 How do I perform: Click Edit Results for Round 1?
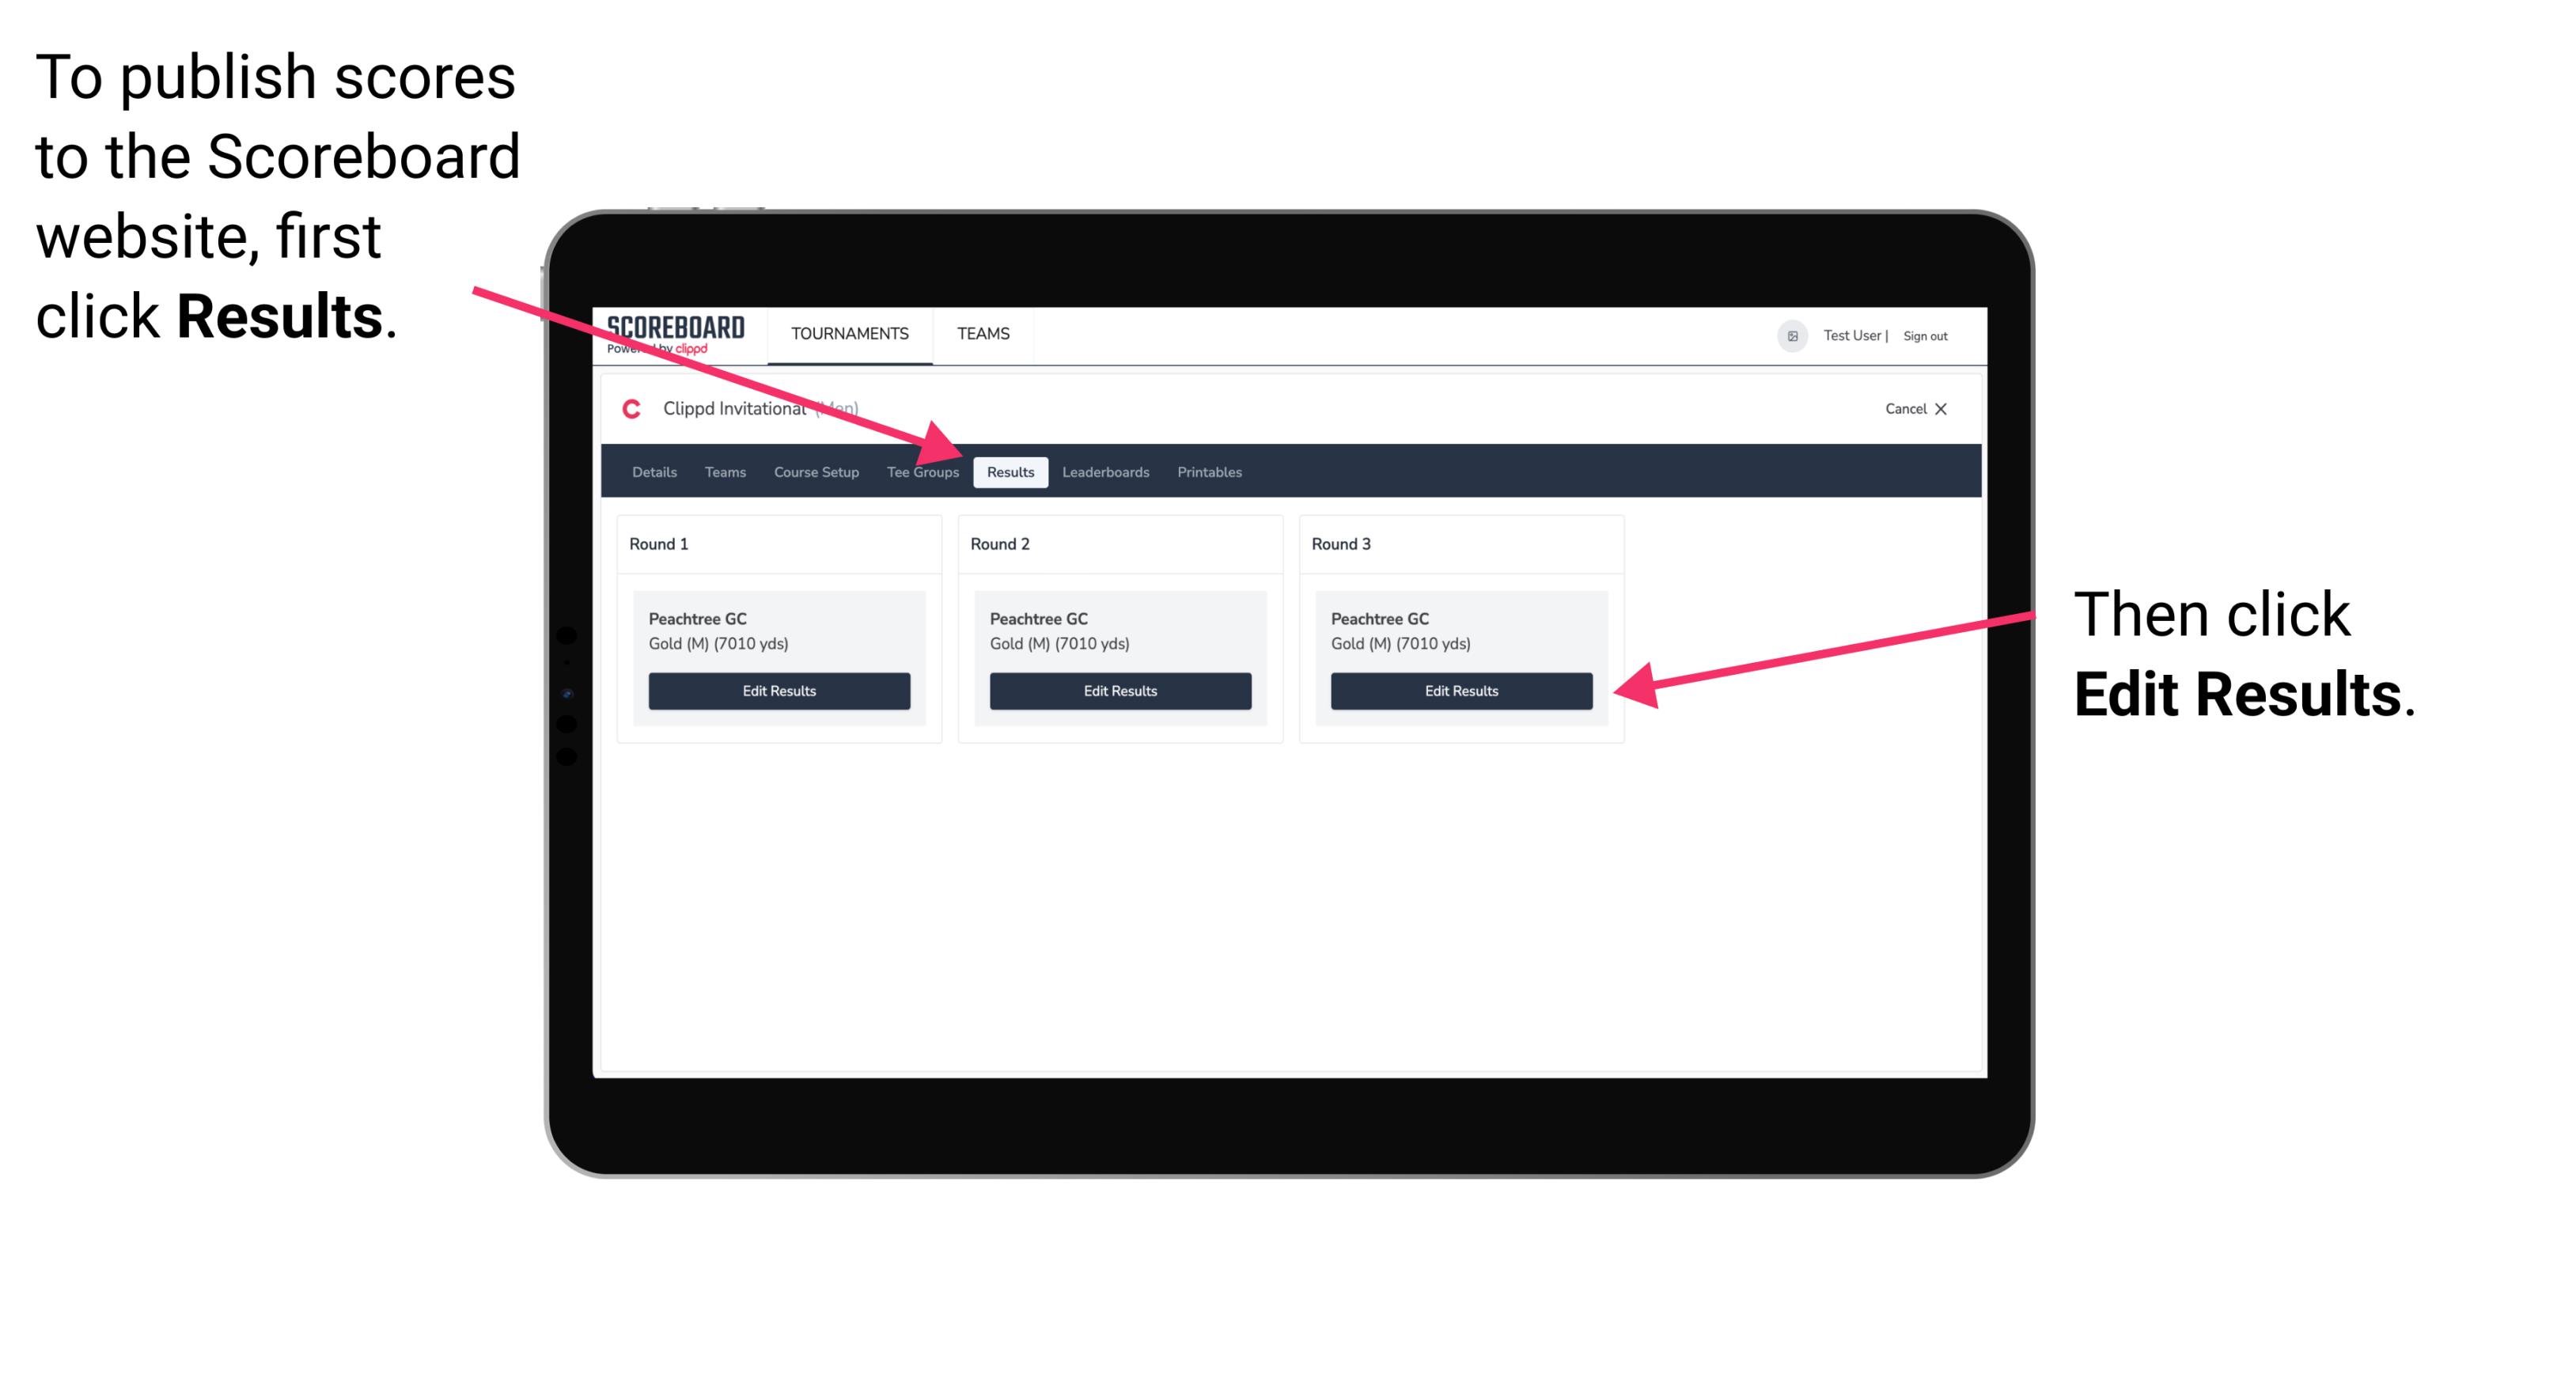(778, 690)
